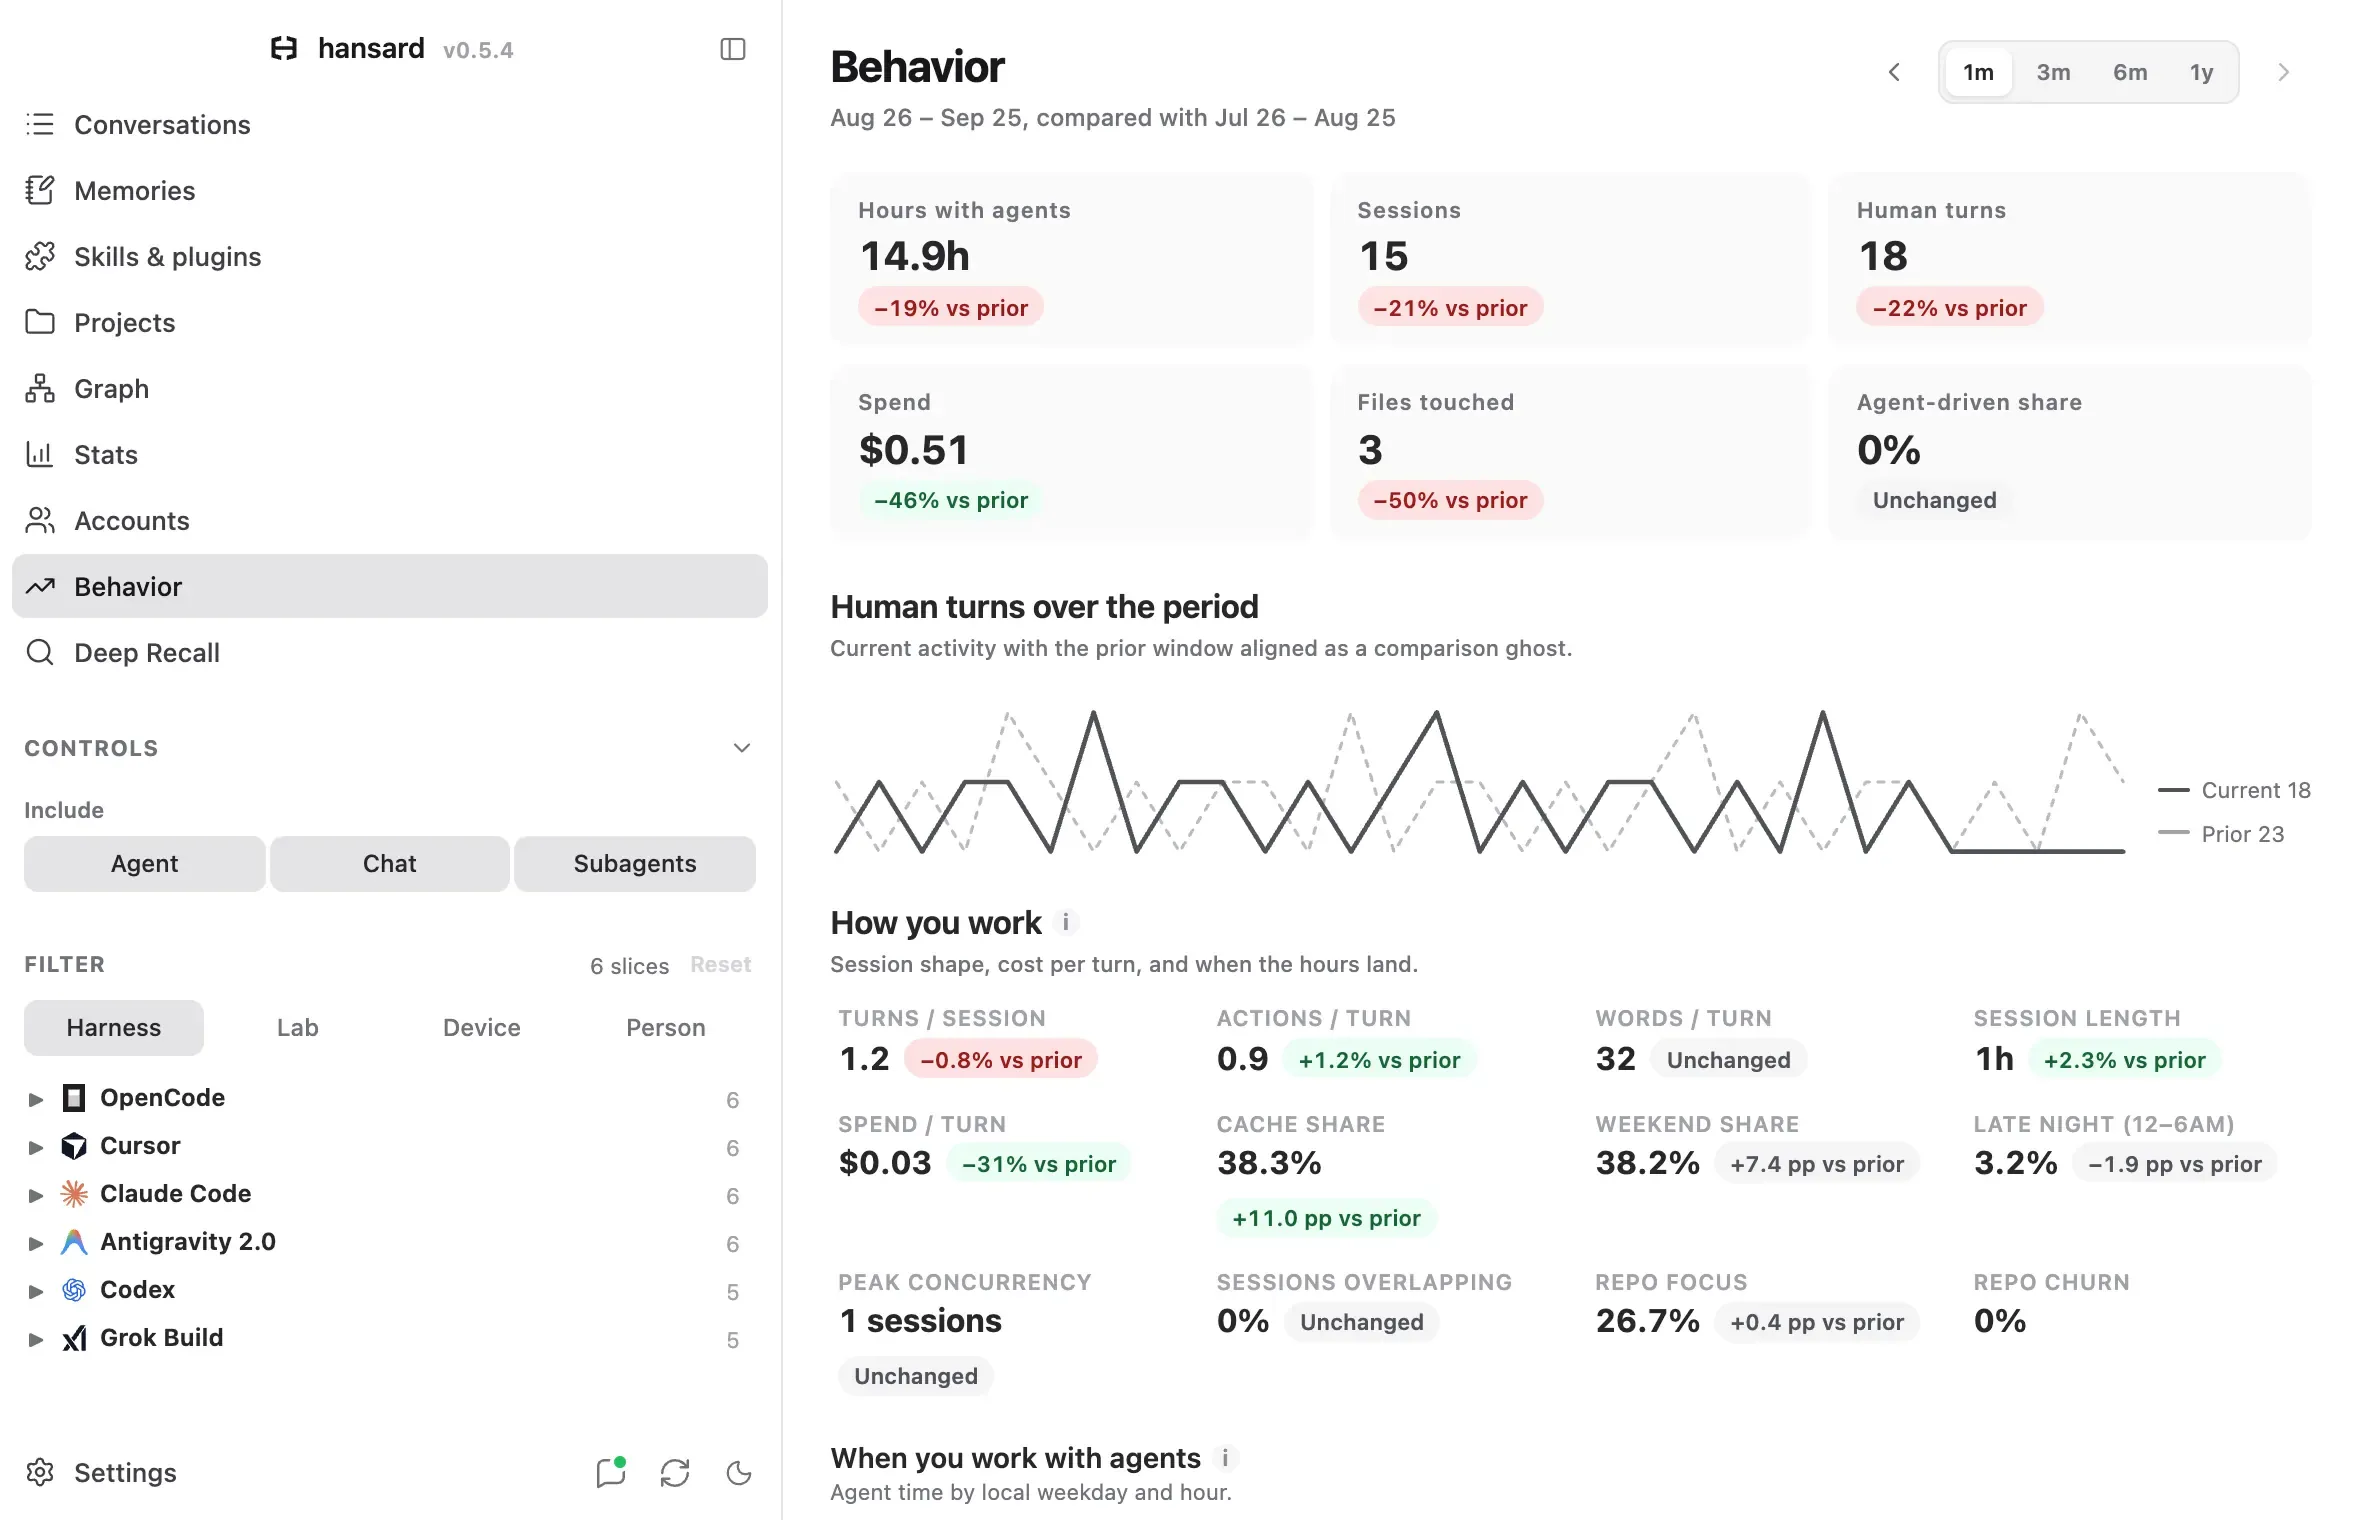Open the Behavior sidebar item
This screenshot has height=1520, width=2360.
tap(389, 586)
